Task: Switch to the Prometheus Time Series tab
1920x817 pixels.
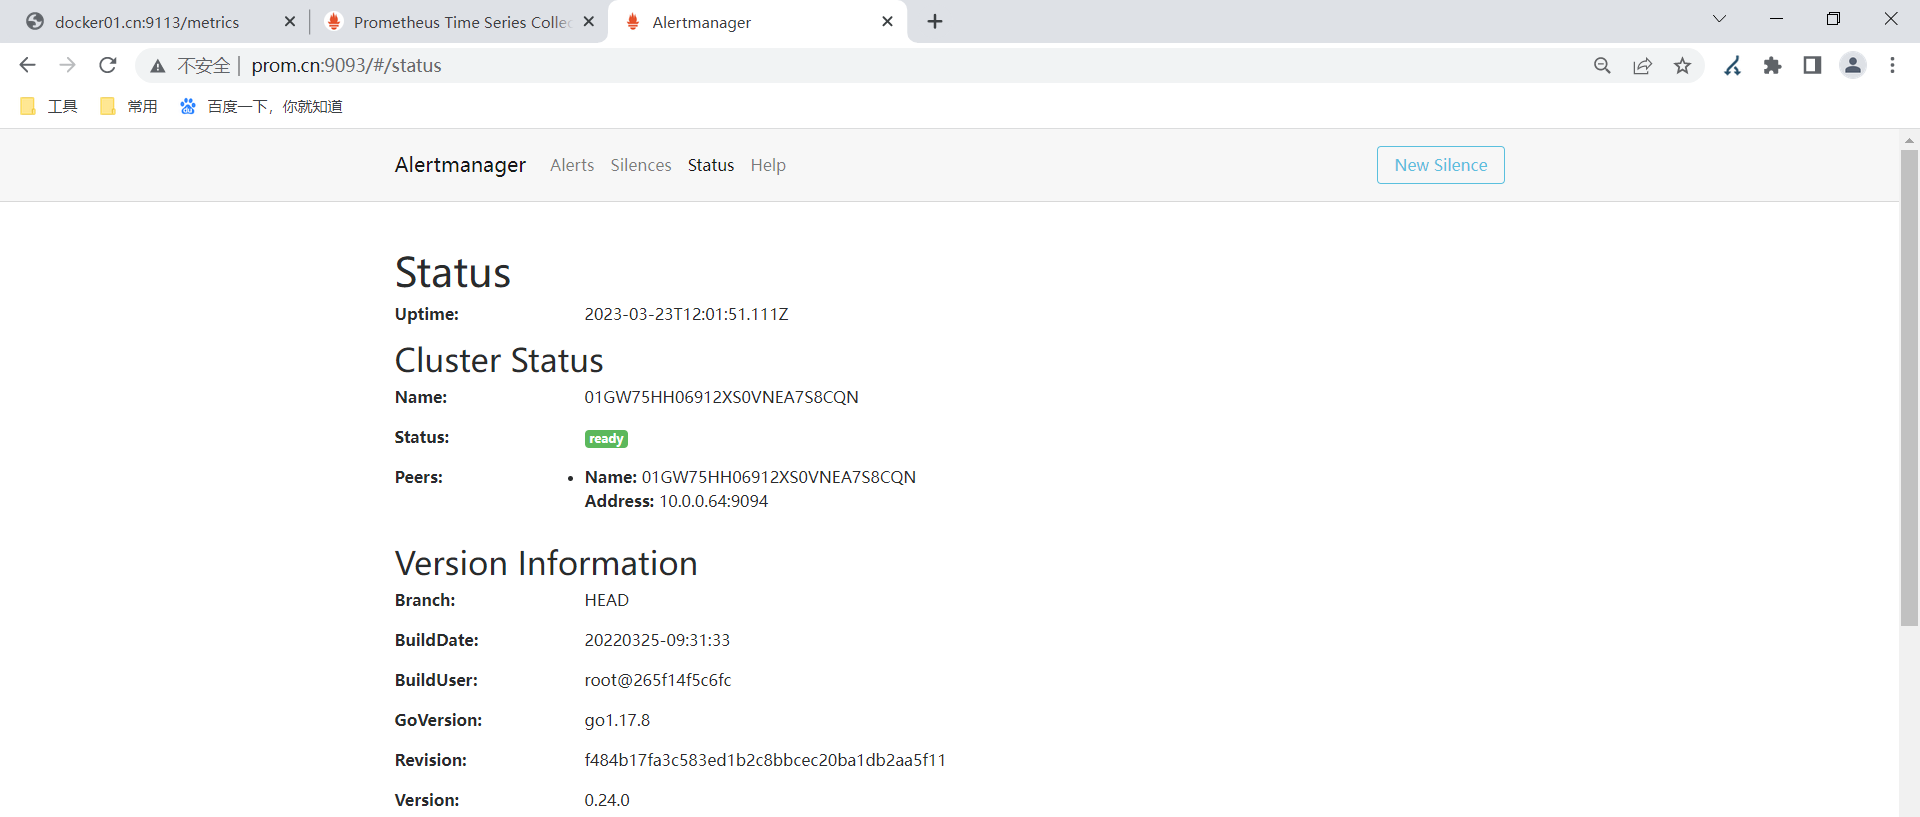Action: pos(458,22)
